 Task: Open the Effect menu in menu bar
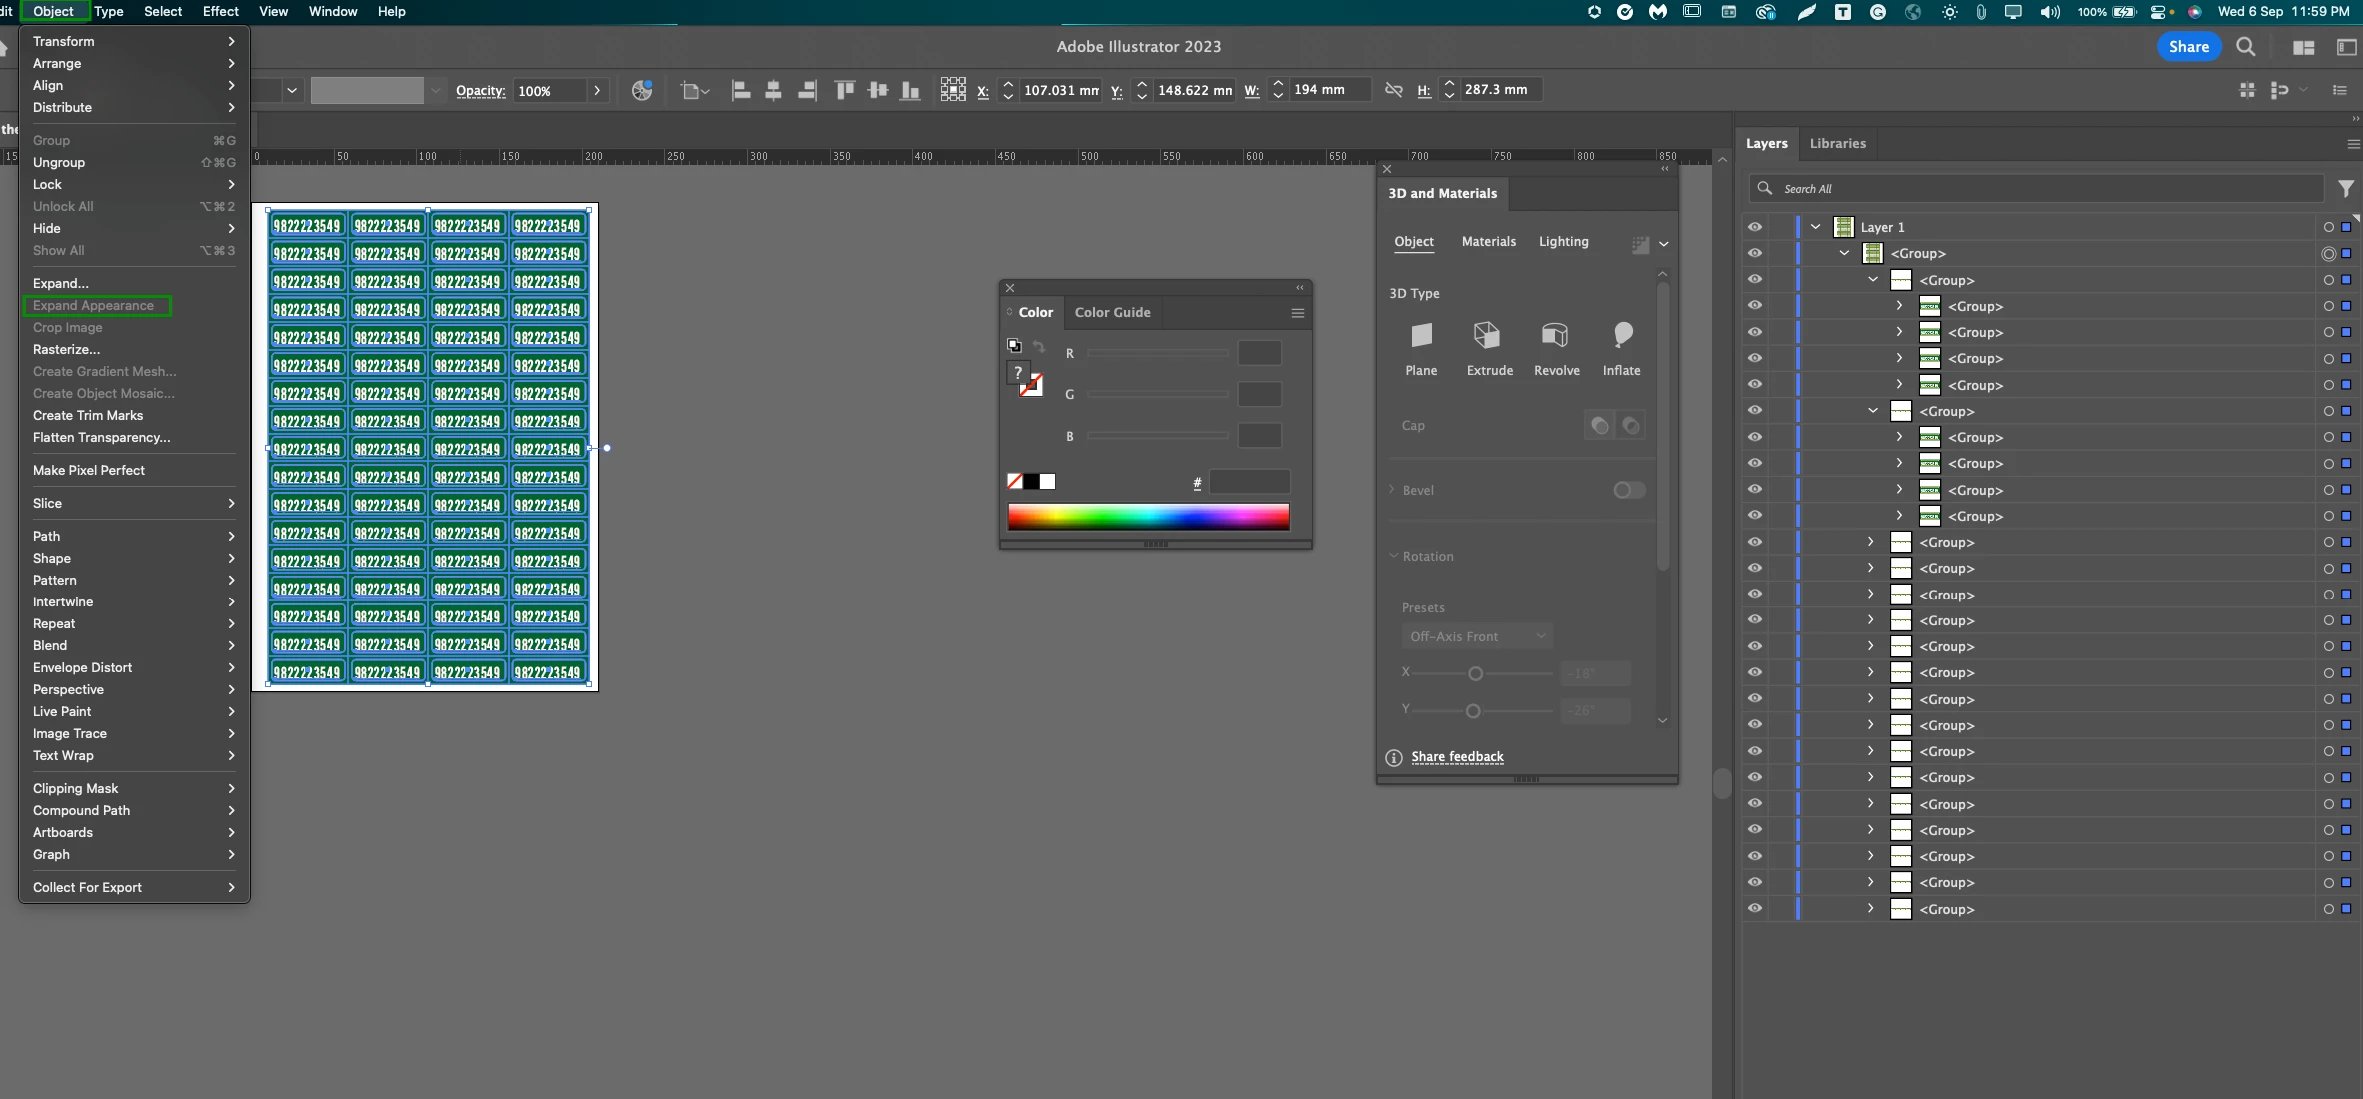point(220,11)
